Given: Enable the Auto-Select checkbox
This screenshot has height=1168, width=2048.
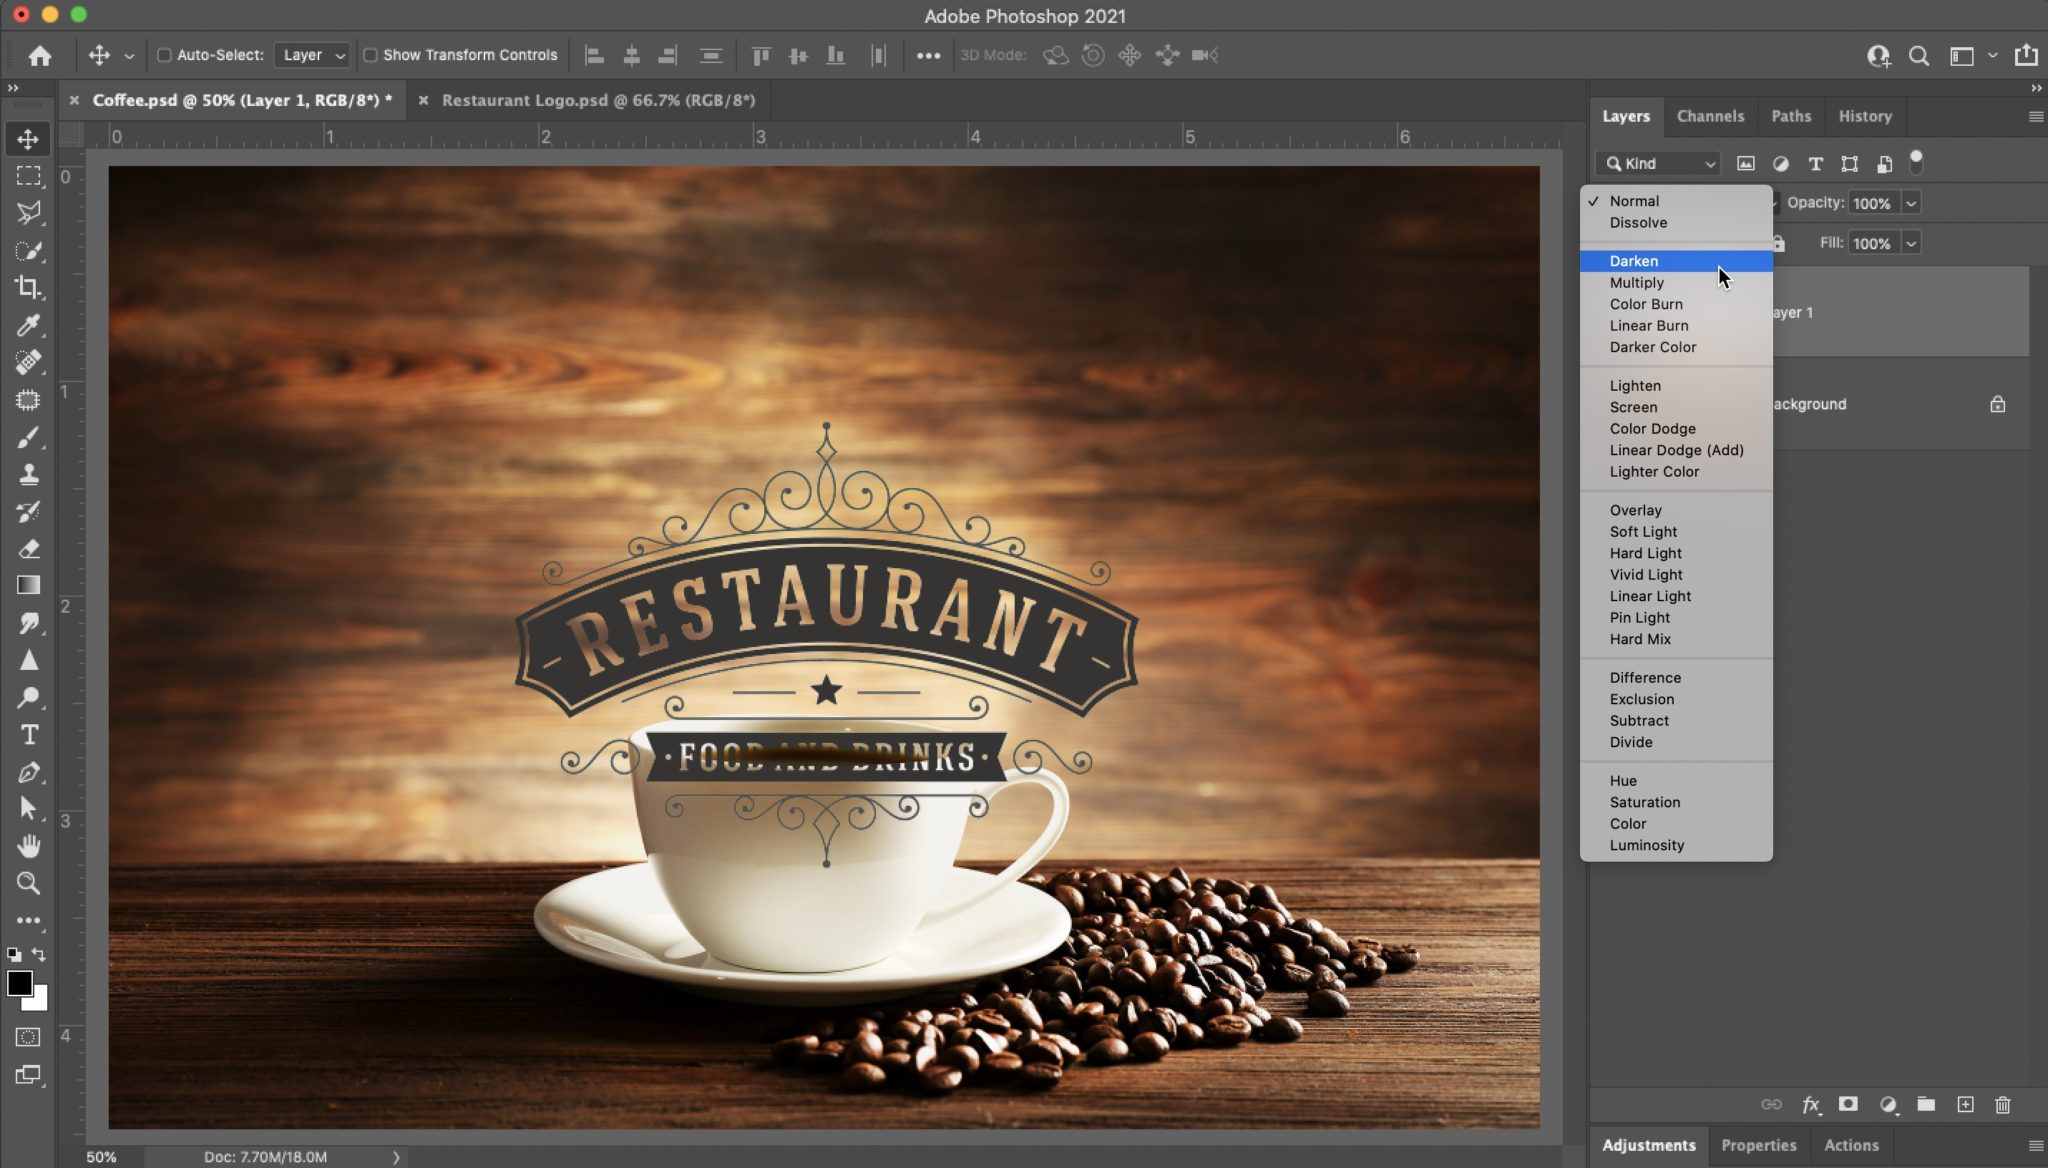Looking at the screenshot, I should (x=165, y=55).
